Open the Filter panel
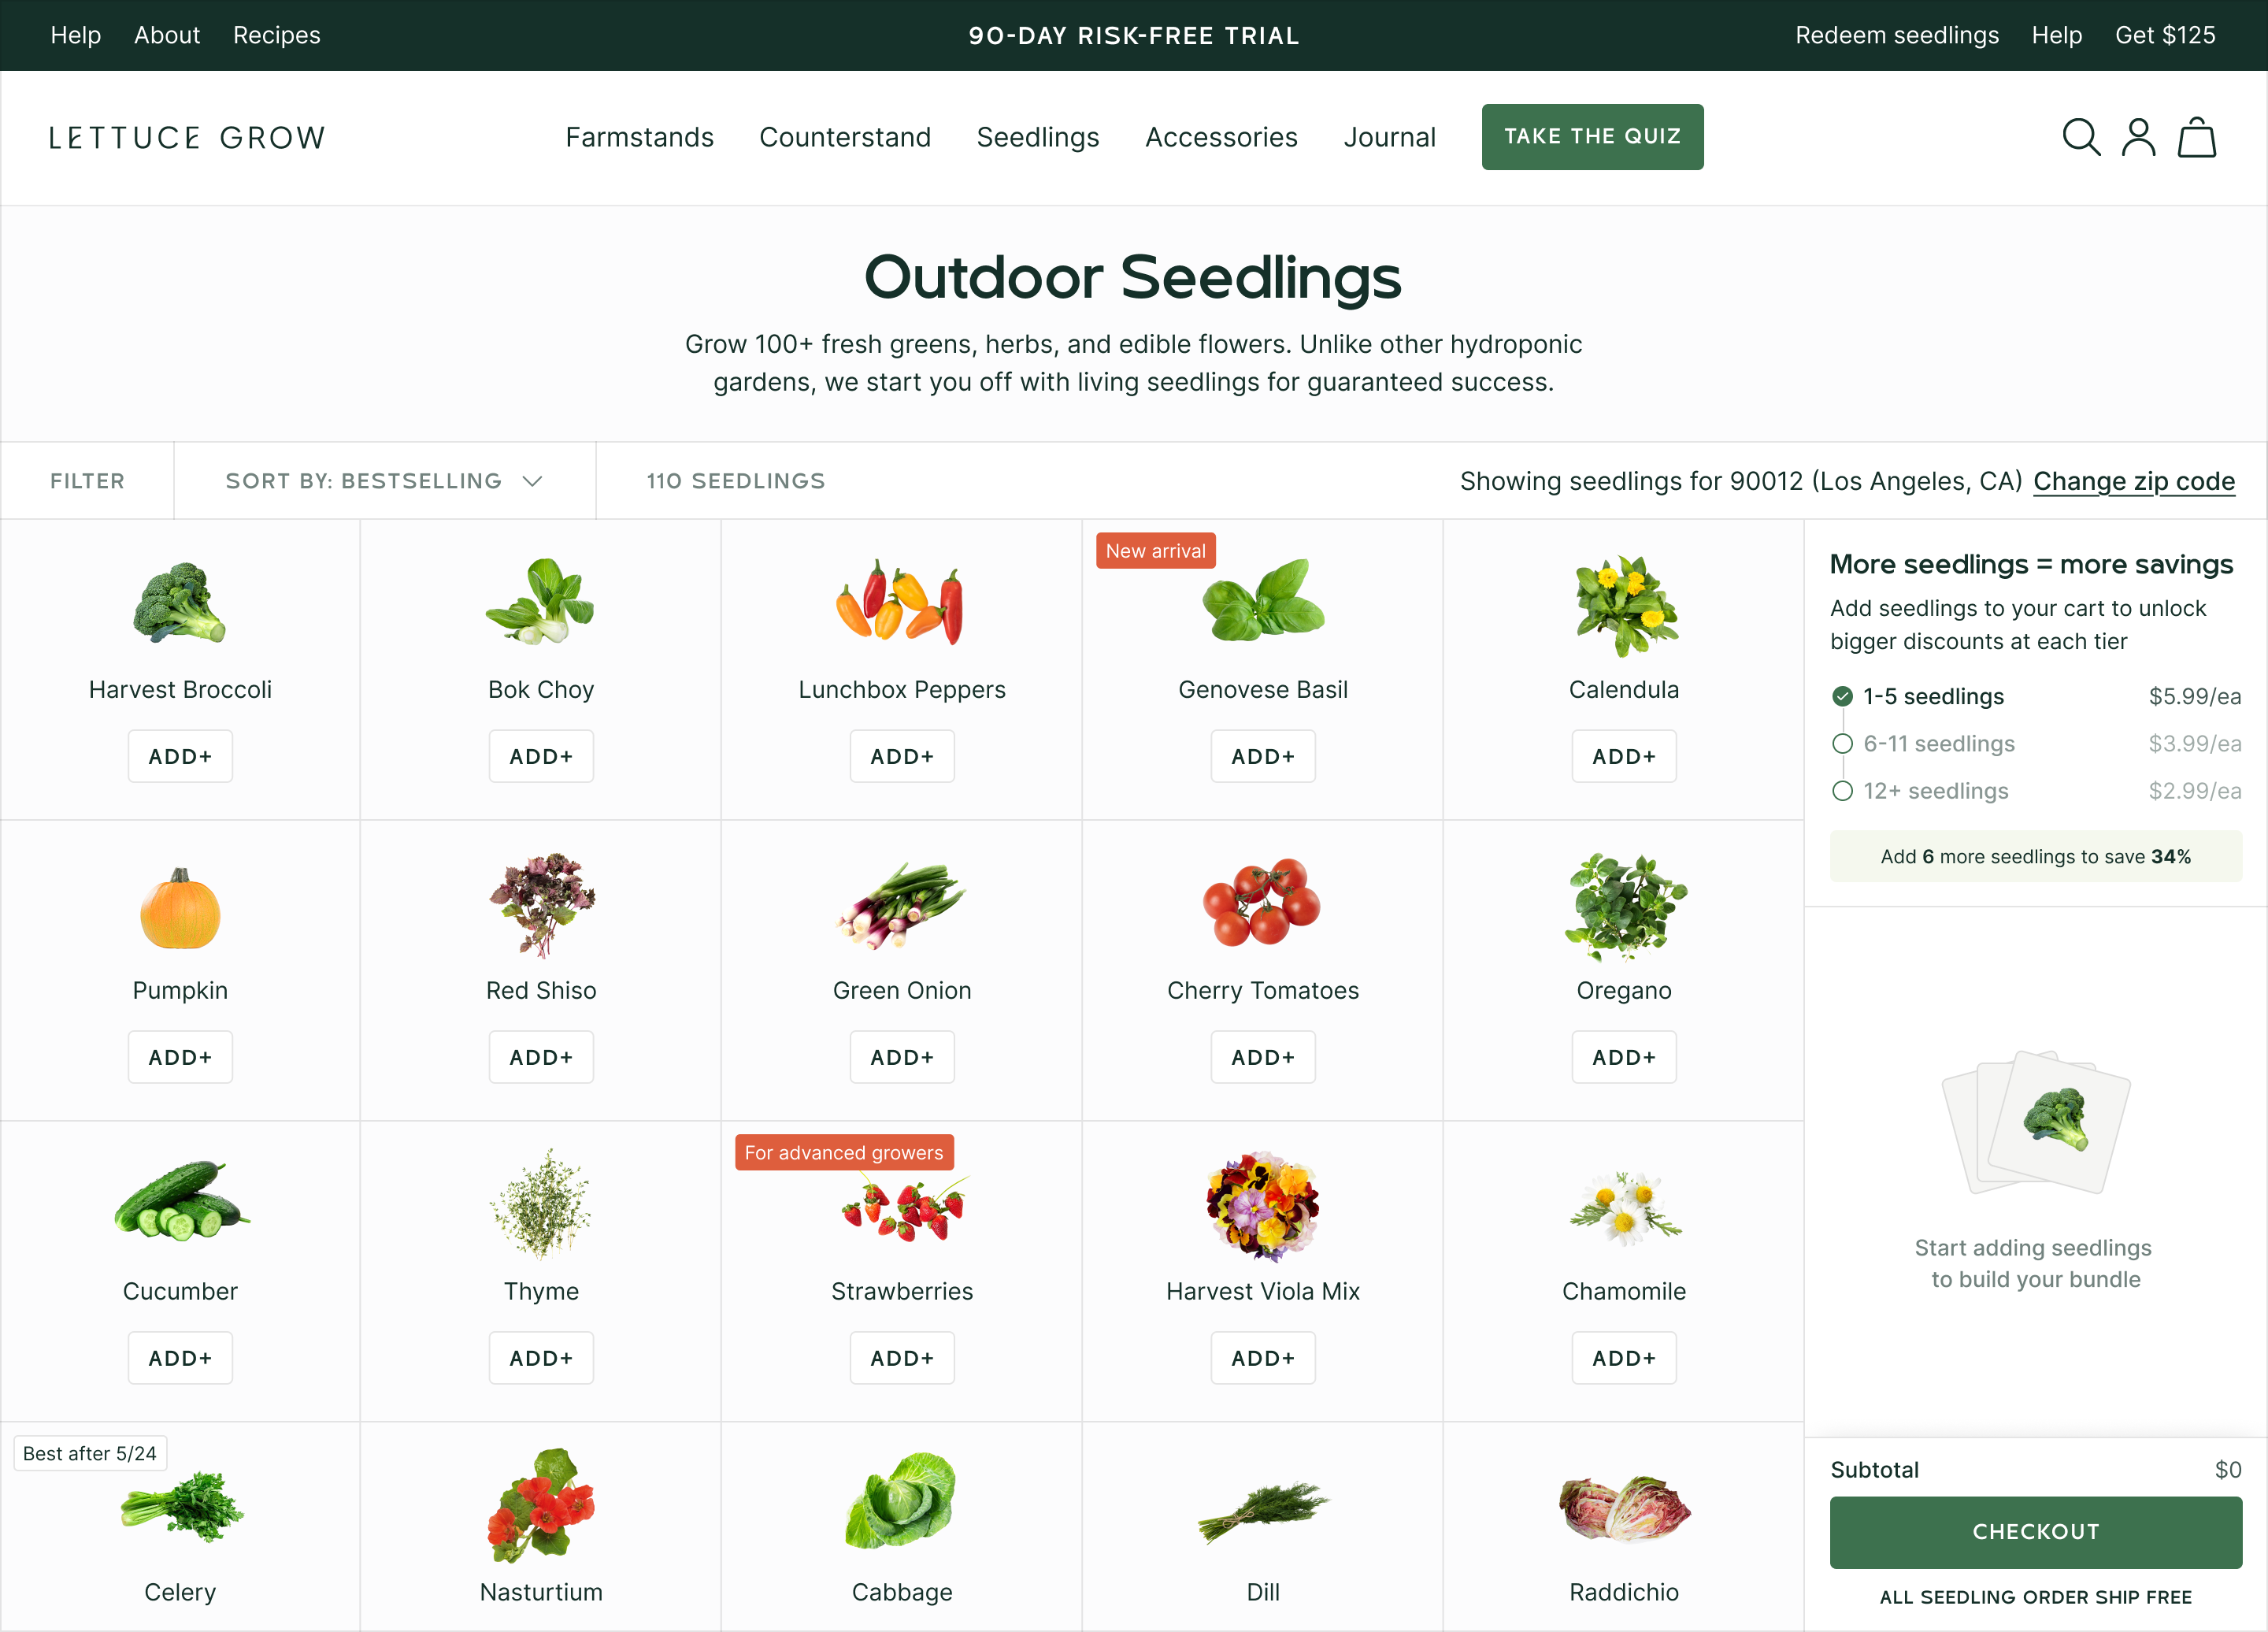Image resolution: width=2268 pixels, height=1632 pixels. coord(87,481)
